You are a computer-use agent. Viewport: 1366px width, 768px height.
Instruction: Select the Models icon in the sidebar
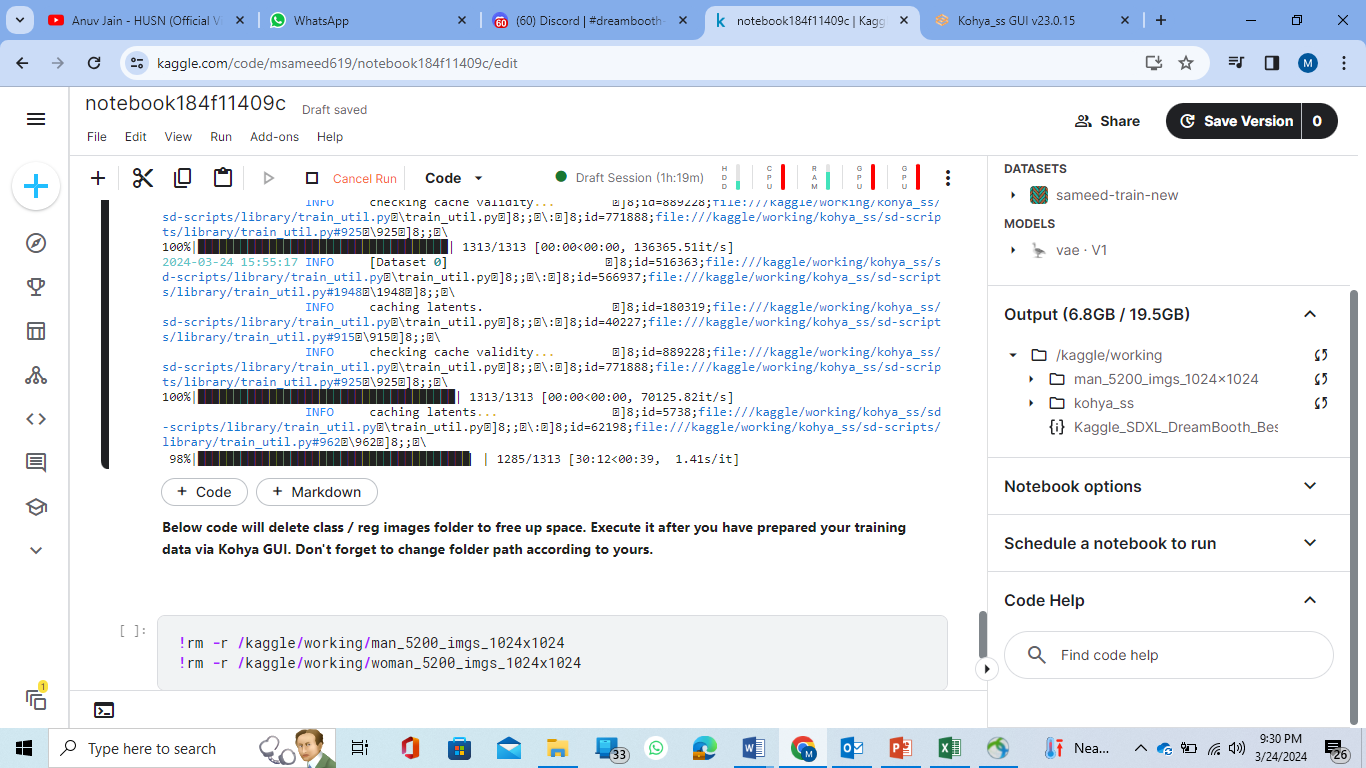point(36,374)
